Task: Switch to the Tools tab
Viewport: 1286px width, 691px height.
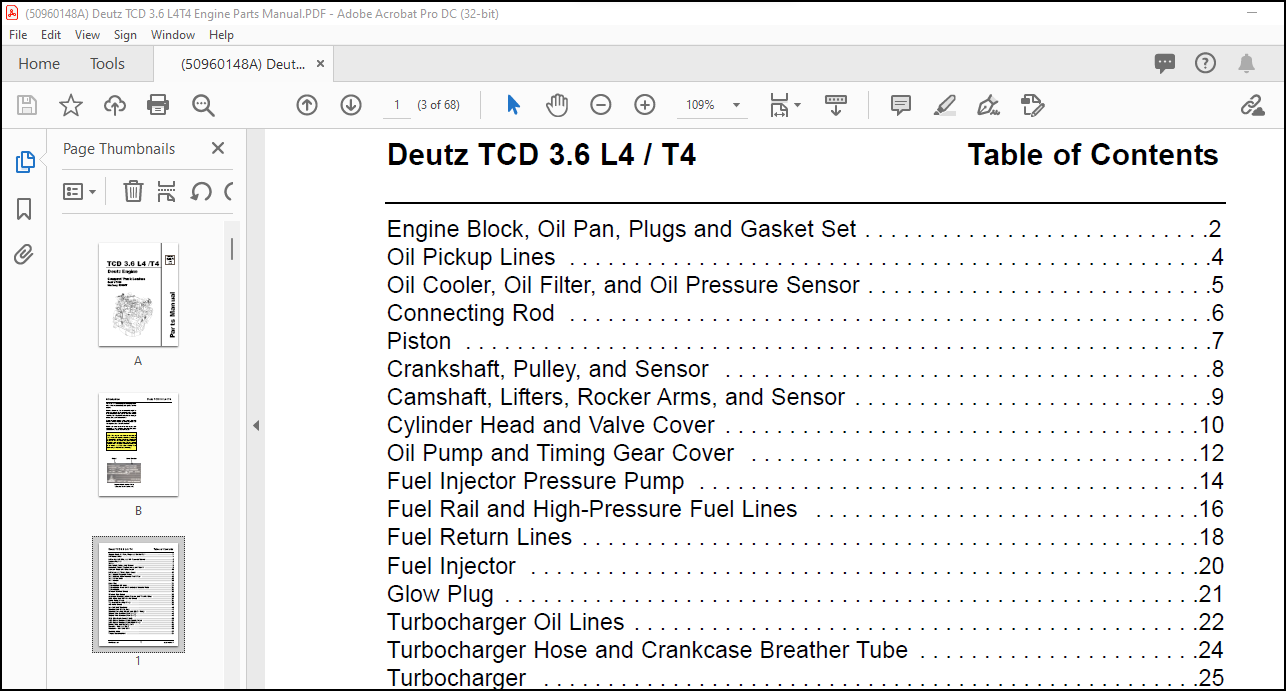Action: (107, 64)
